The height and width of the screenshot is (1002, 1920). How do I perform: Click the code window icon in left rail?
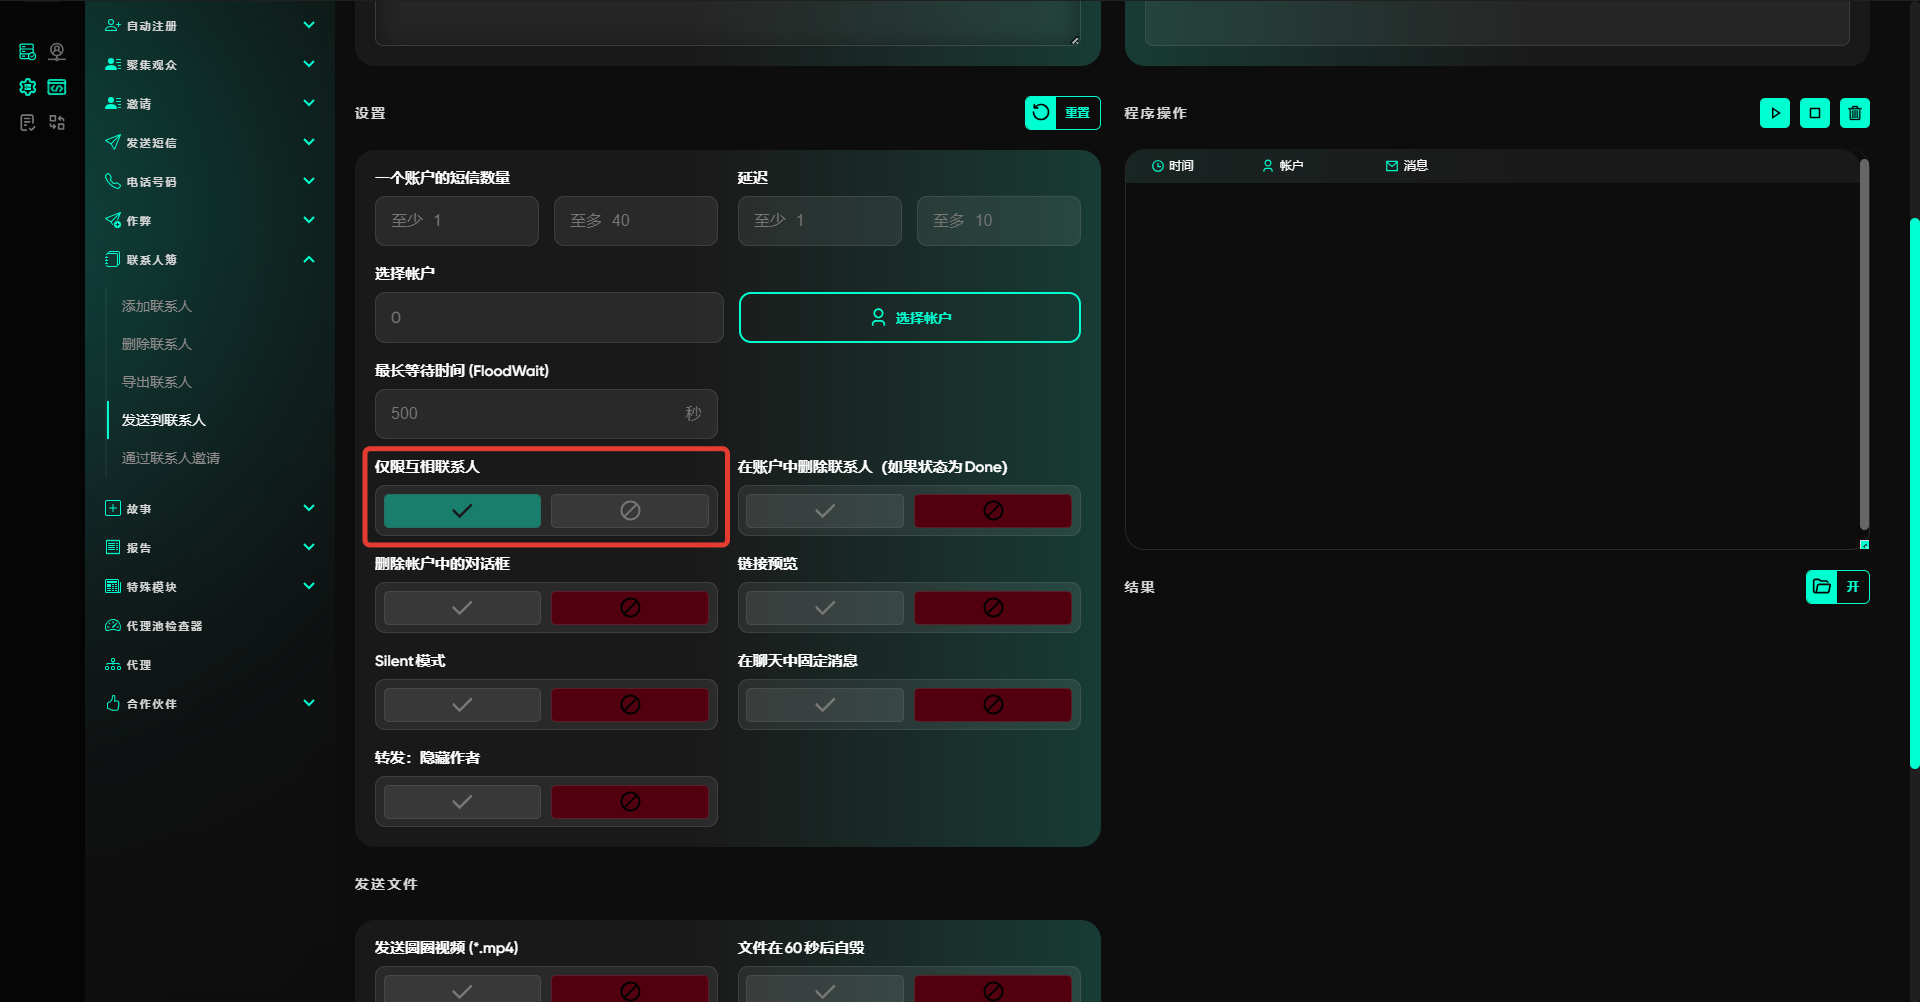(x=57, y=87)
